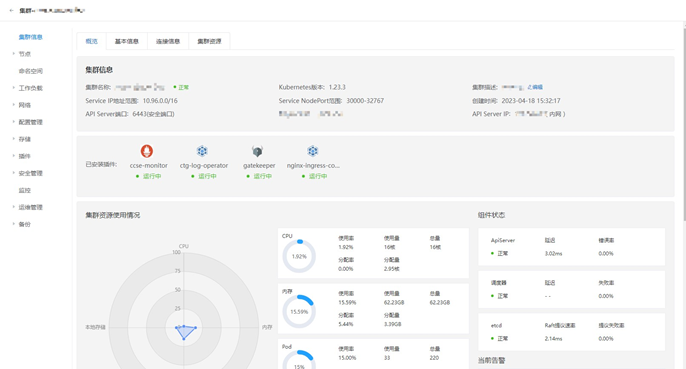Click the API Server port 6443 value

[153, 114]
